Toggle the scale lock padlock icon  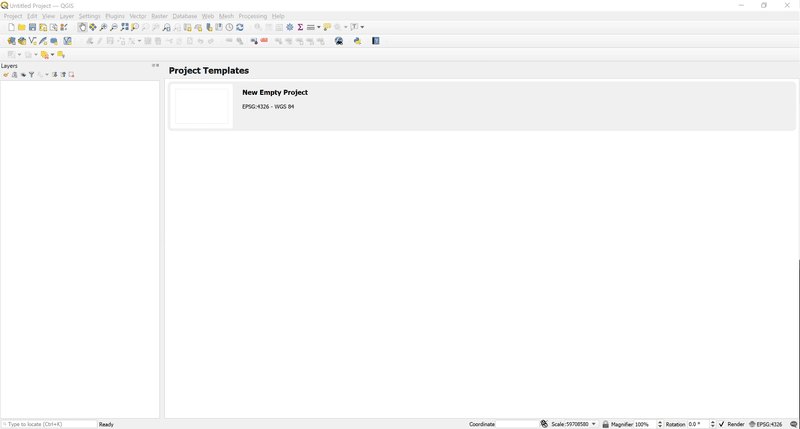[606, 424]
